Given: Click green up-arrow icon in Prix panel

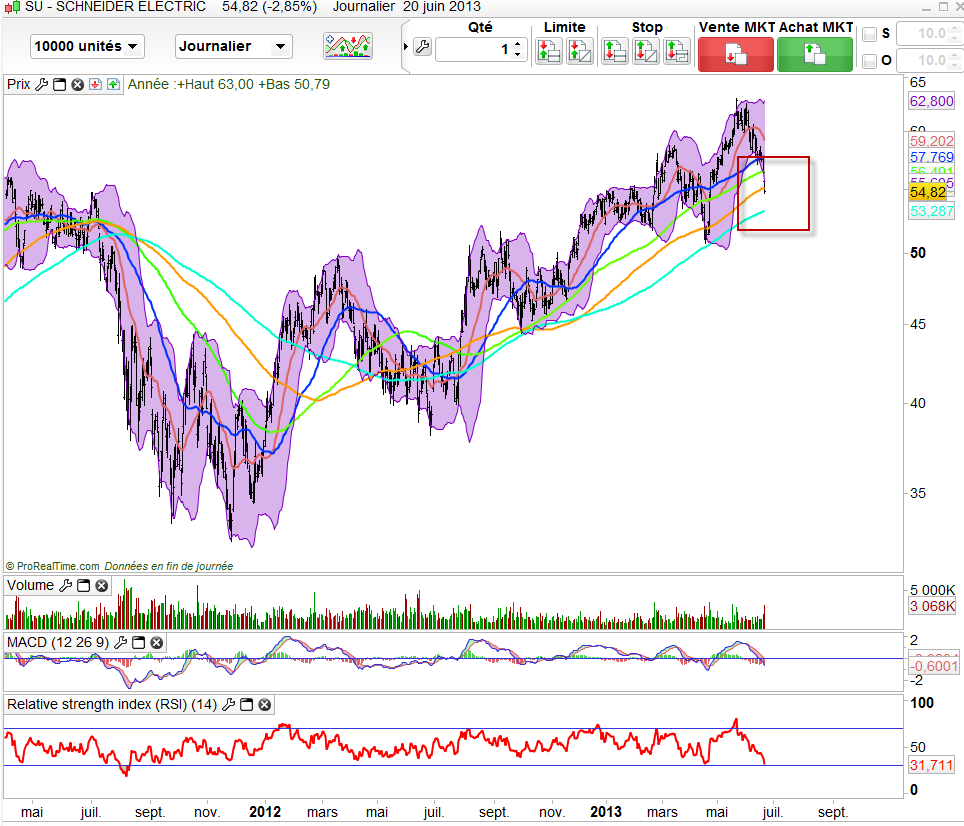Looking at the screenshot, I should (x=112, y=85).
